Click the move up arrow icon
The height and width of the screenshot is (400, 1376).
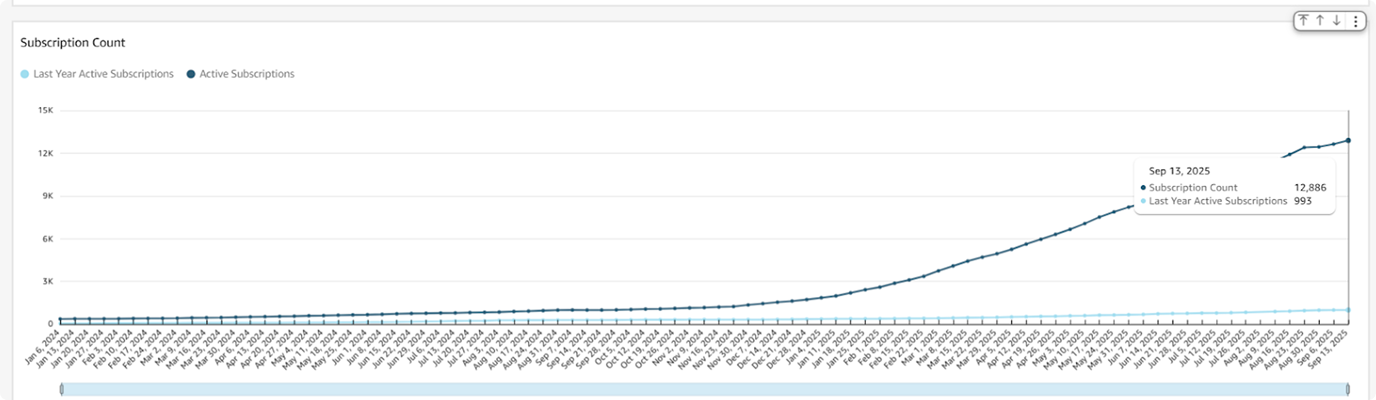[1320, 21]
